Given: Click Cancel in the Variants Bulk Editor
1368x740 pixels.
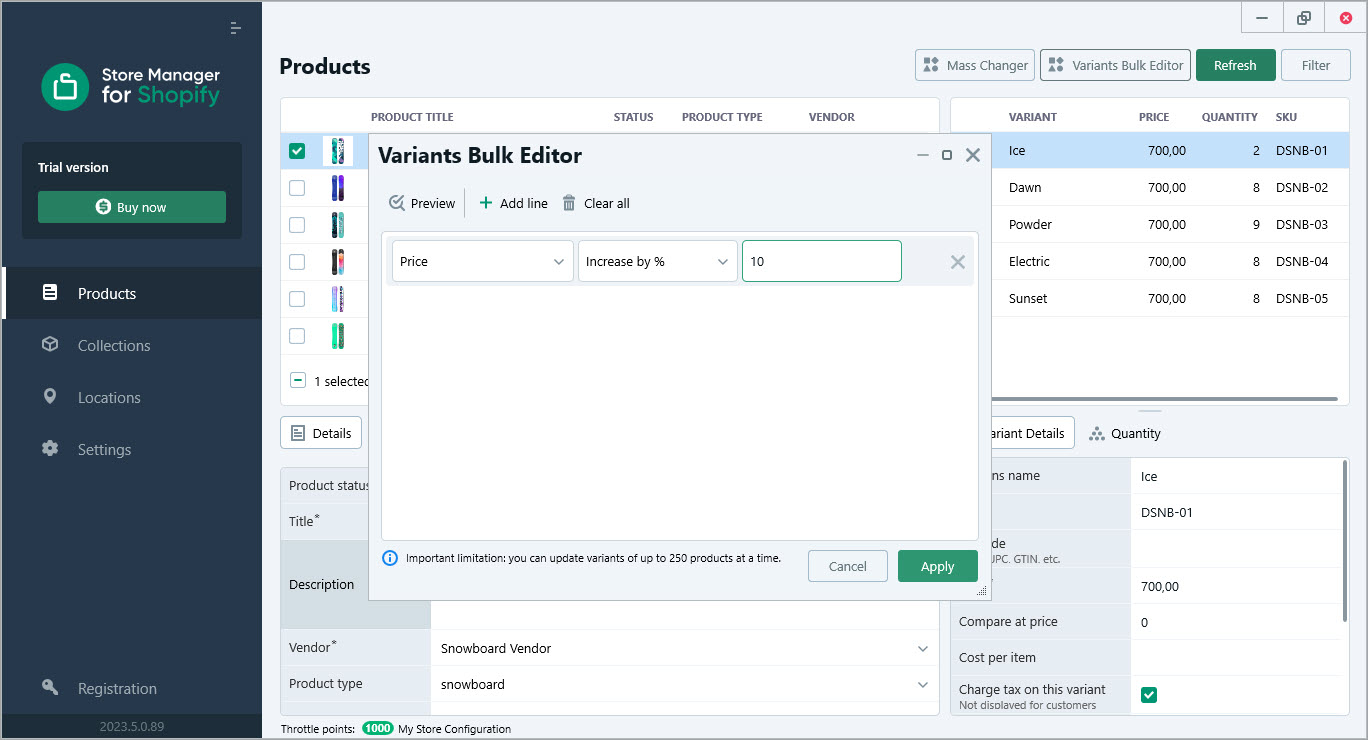Looking at the screenshot, I should (848, 566).
